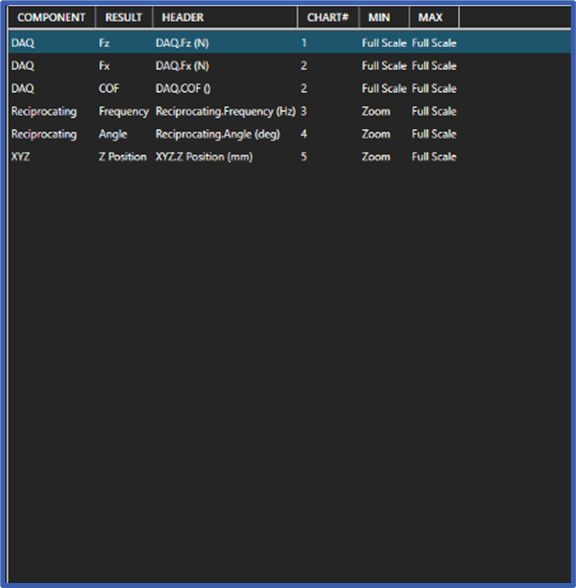Select the DAQ.Fx (N) header cell
Image resolution: width=576 pixels, height=588 pixels.
click(182, 66)
